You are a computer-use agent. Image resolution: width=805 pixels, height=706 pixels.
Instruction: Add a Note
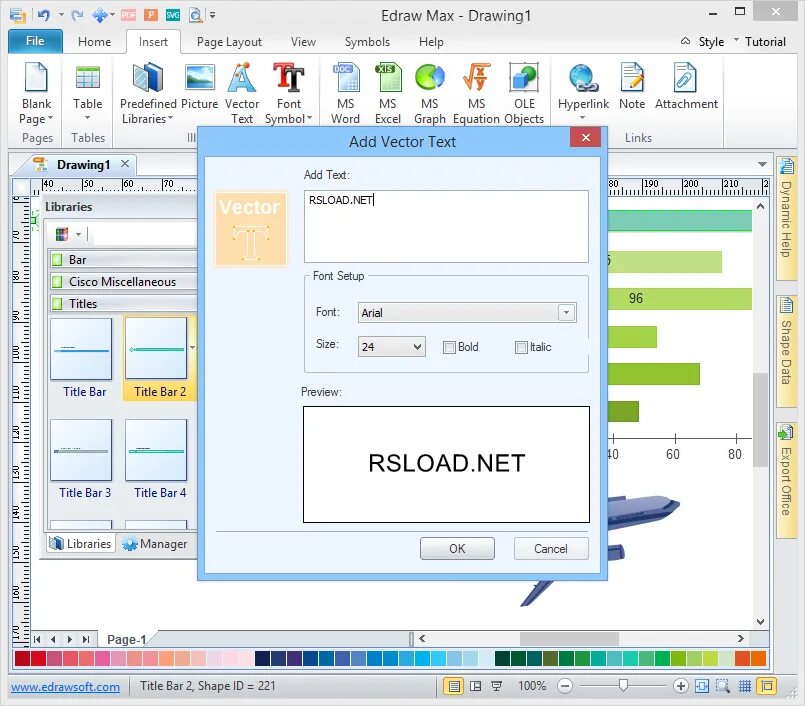tap(632, 86)
